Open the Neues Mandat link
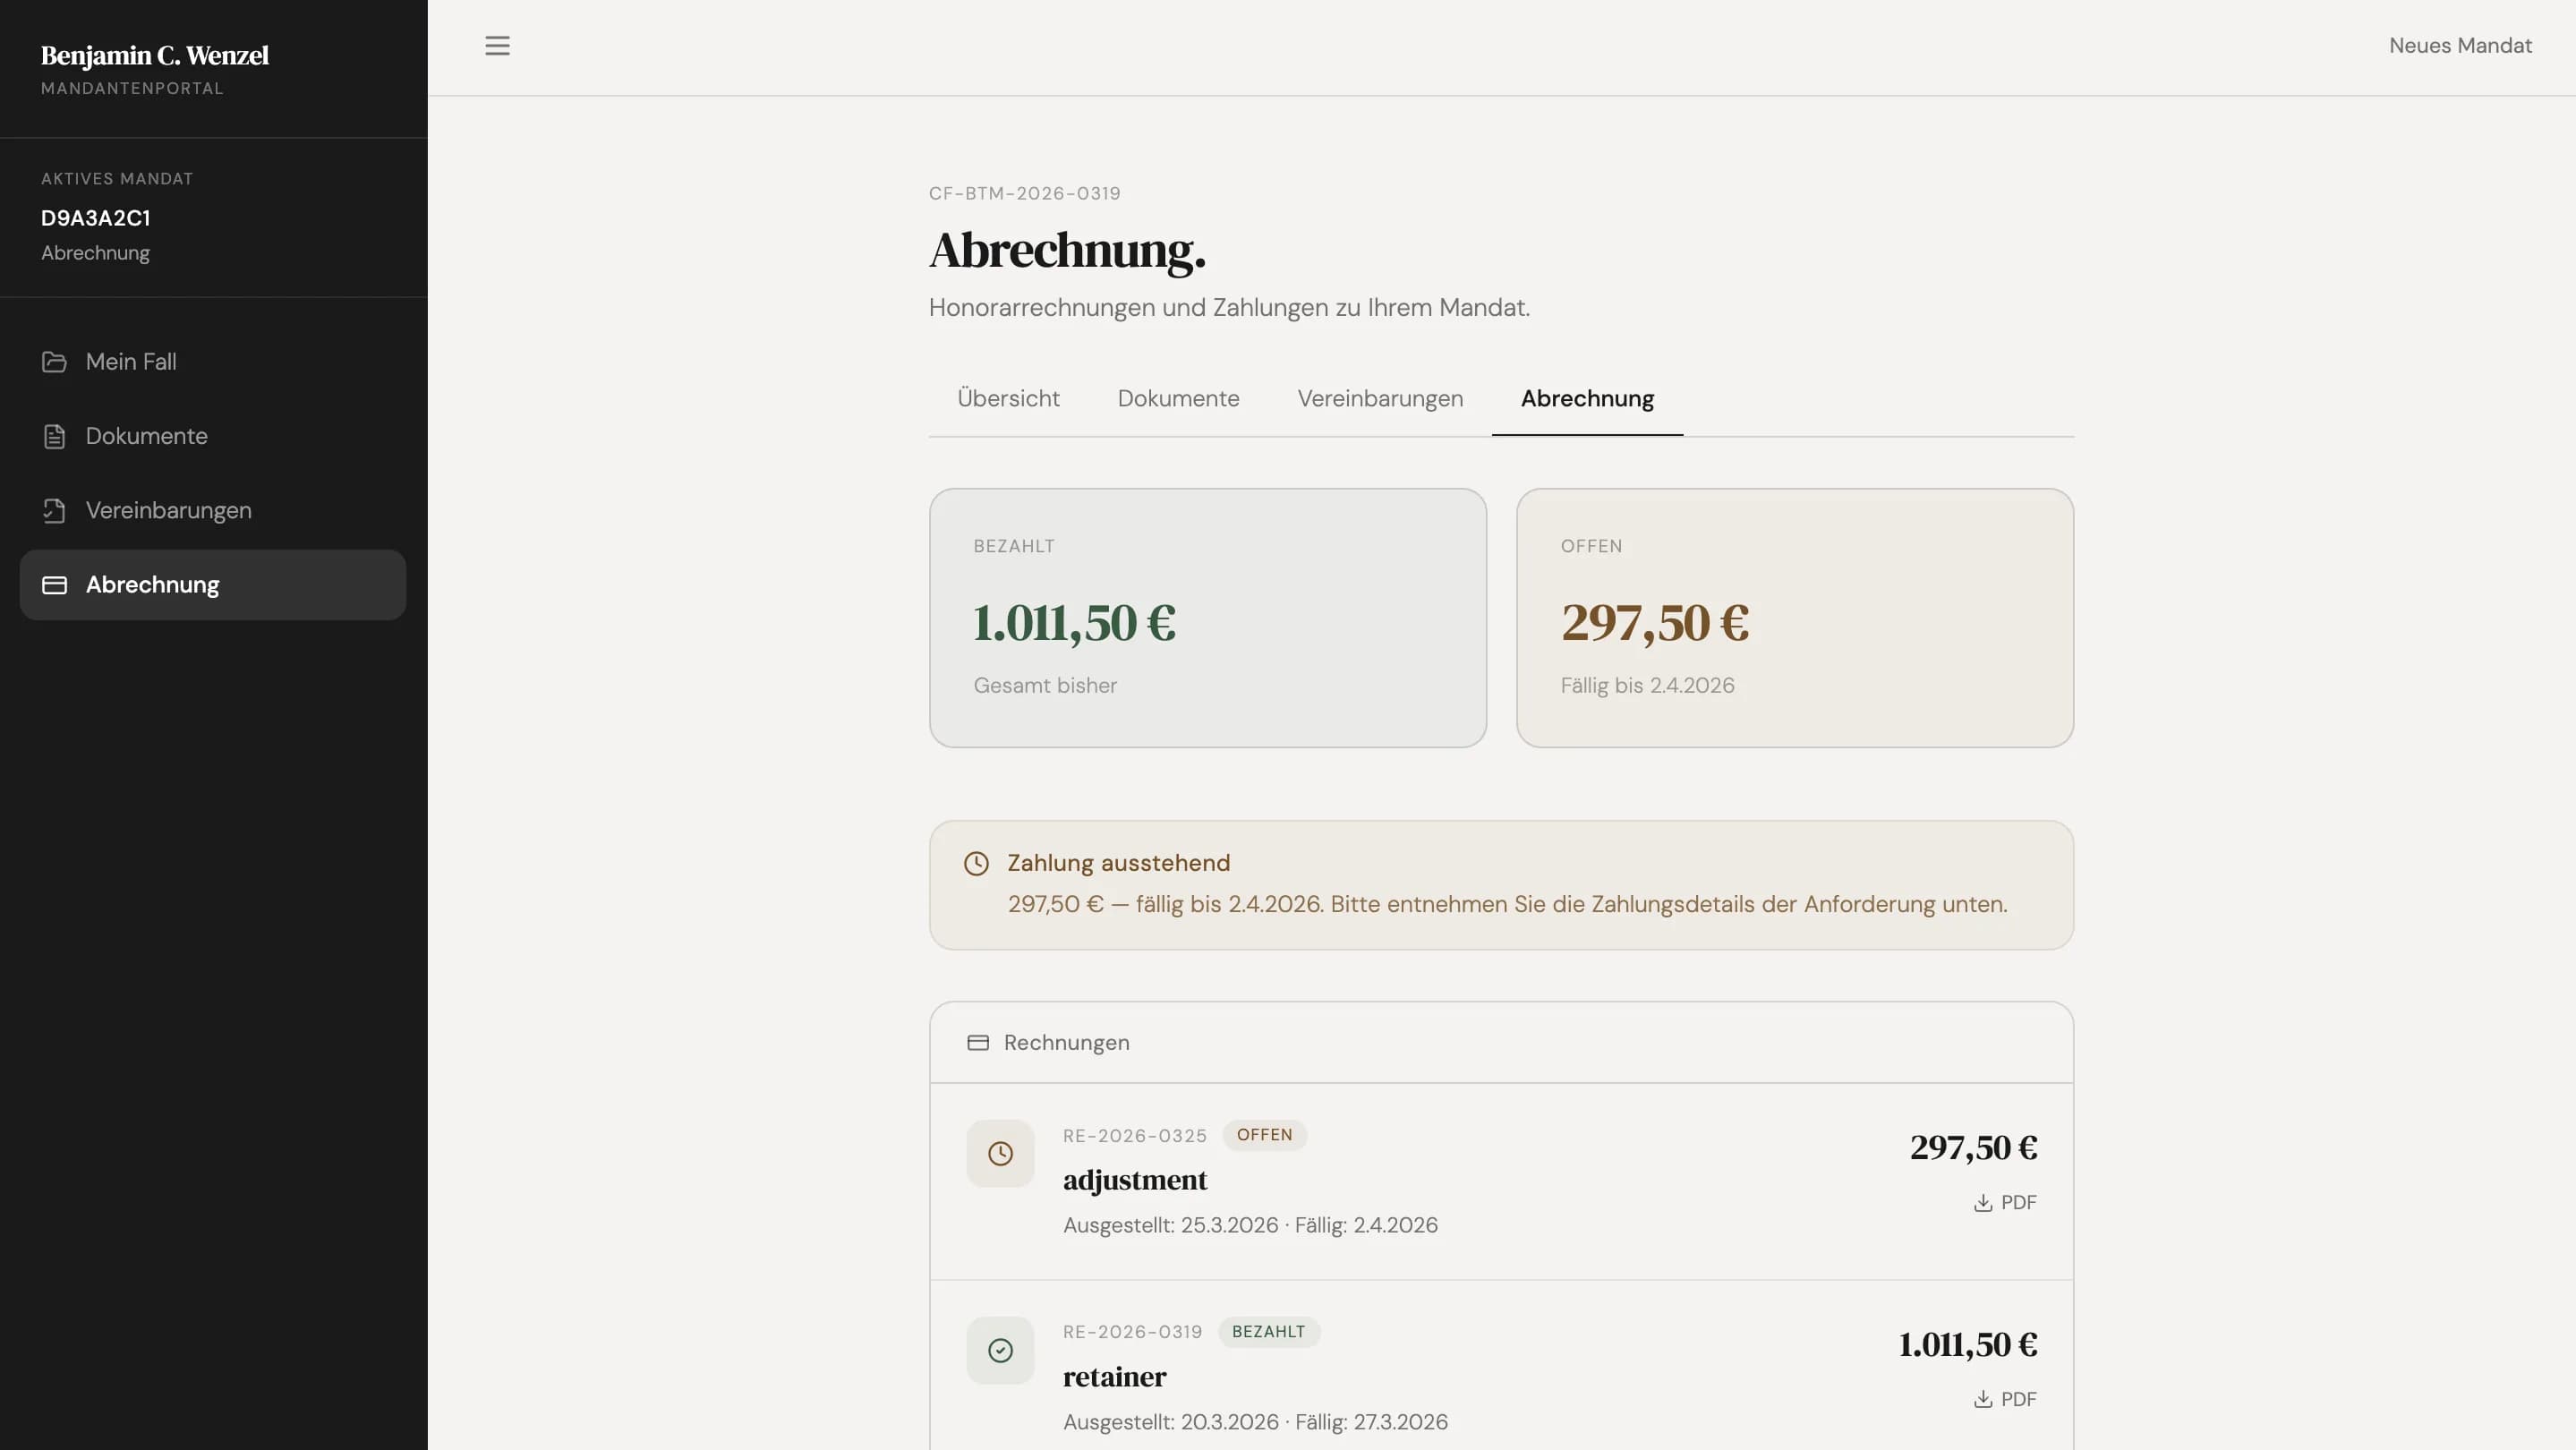The width and height of the screenshot is (2576, 1450). [x=2459, y=46]
